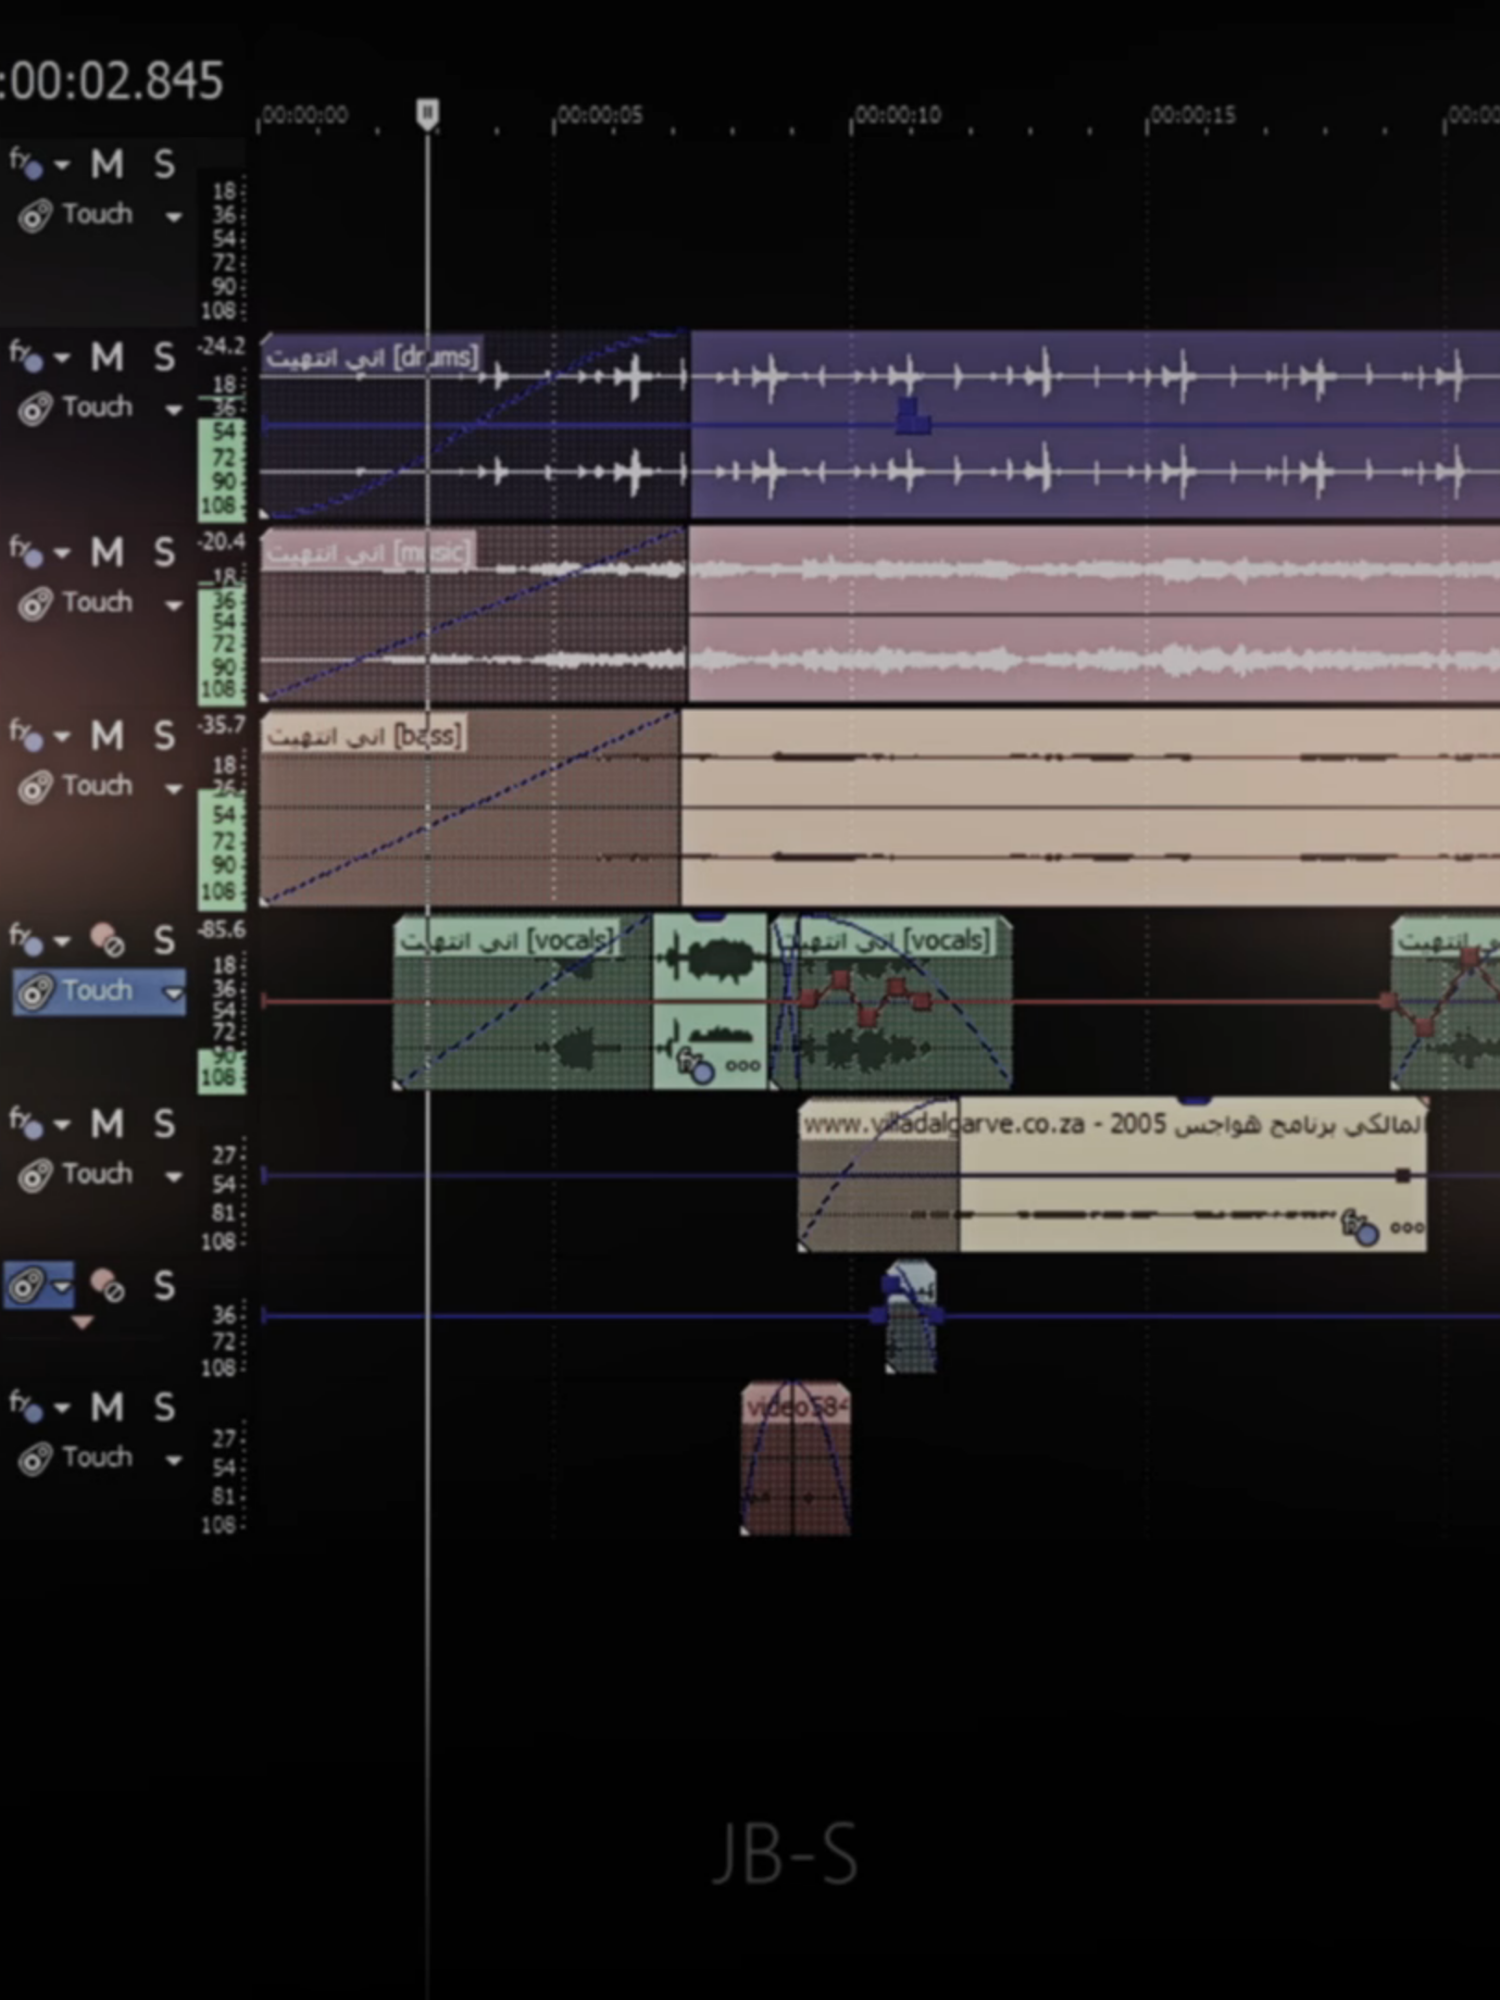Select the first vocals clip
This screenshot has width=1500, height=2000.
522,1003
